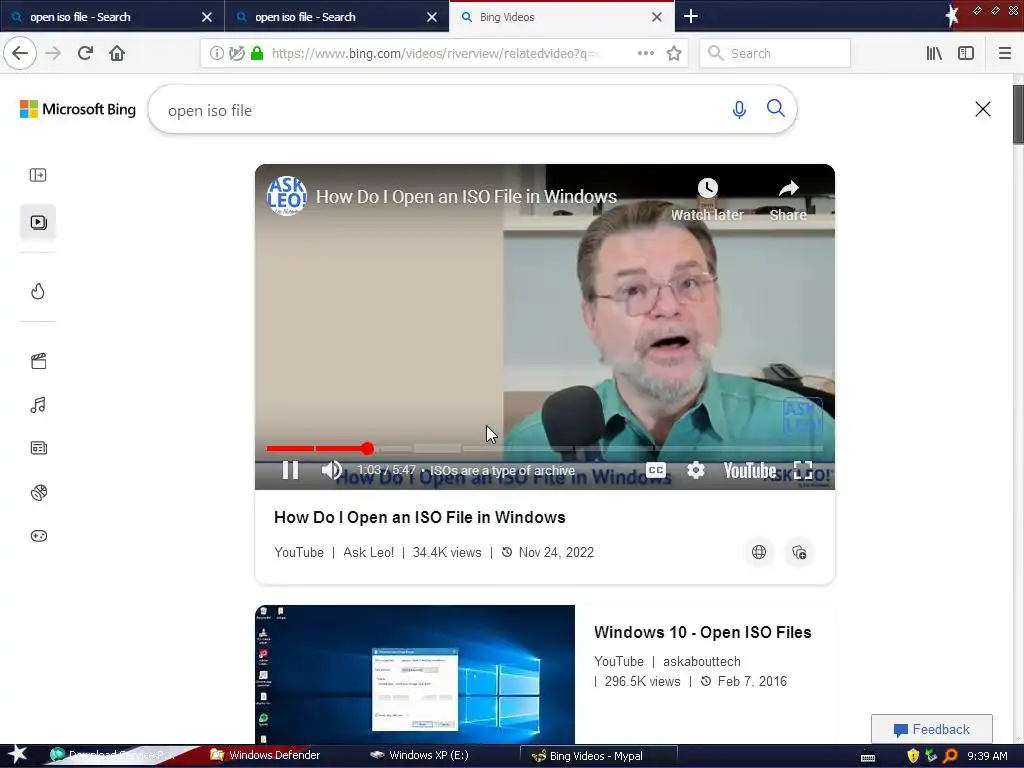
Task: Toggle closed captions CC button
Action: pyautogui.click(x=656, y=470)
